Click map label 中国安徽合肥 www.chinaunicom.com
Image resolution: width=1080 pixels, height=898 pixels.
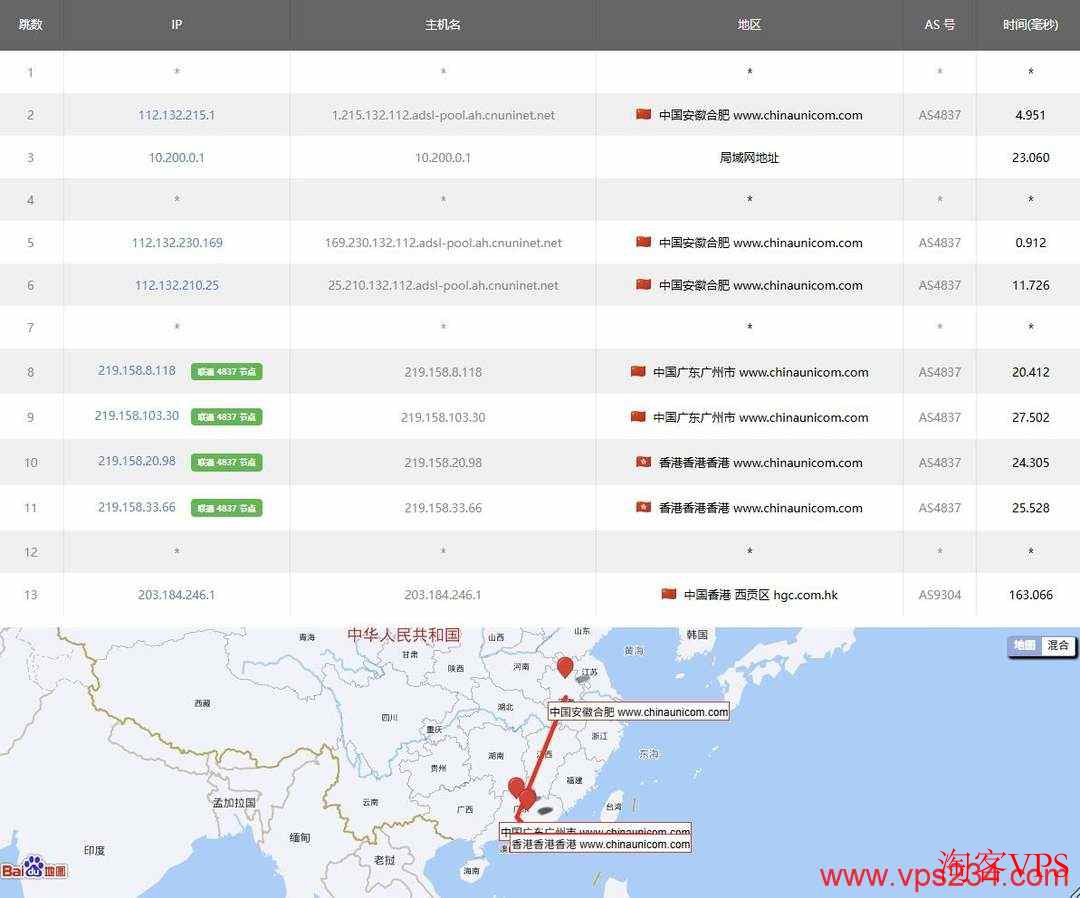[638, 712]
